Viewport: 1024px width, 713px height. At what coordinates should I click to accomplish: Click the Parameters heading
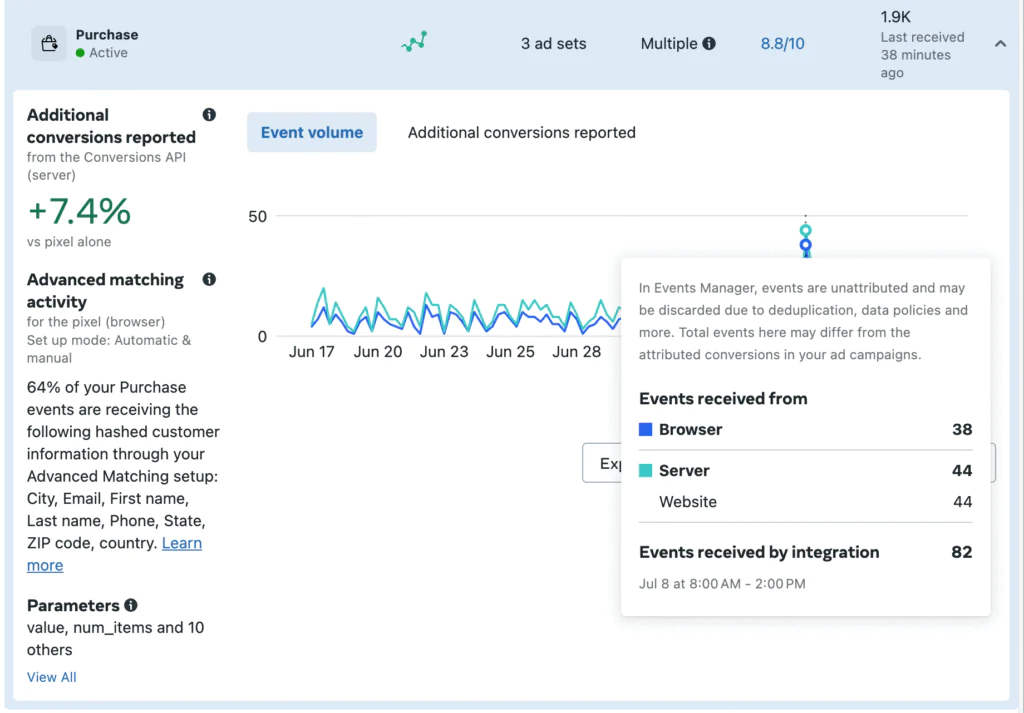[73, 605]
